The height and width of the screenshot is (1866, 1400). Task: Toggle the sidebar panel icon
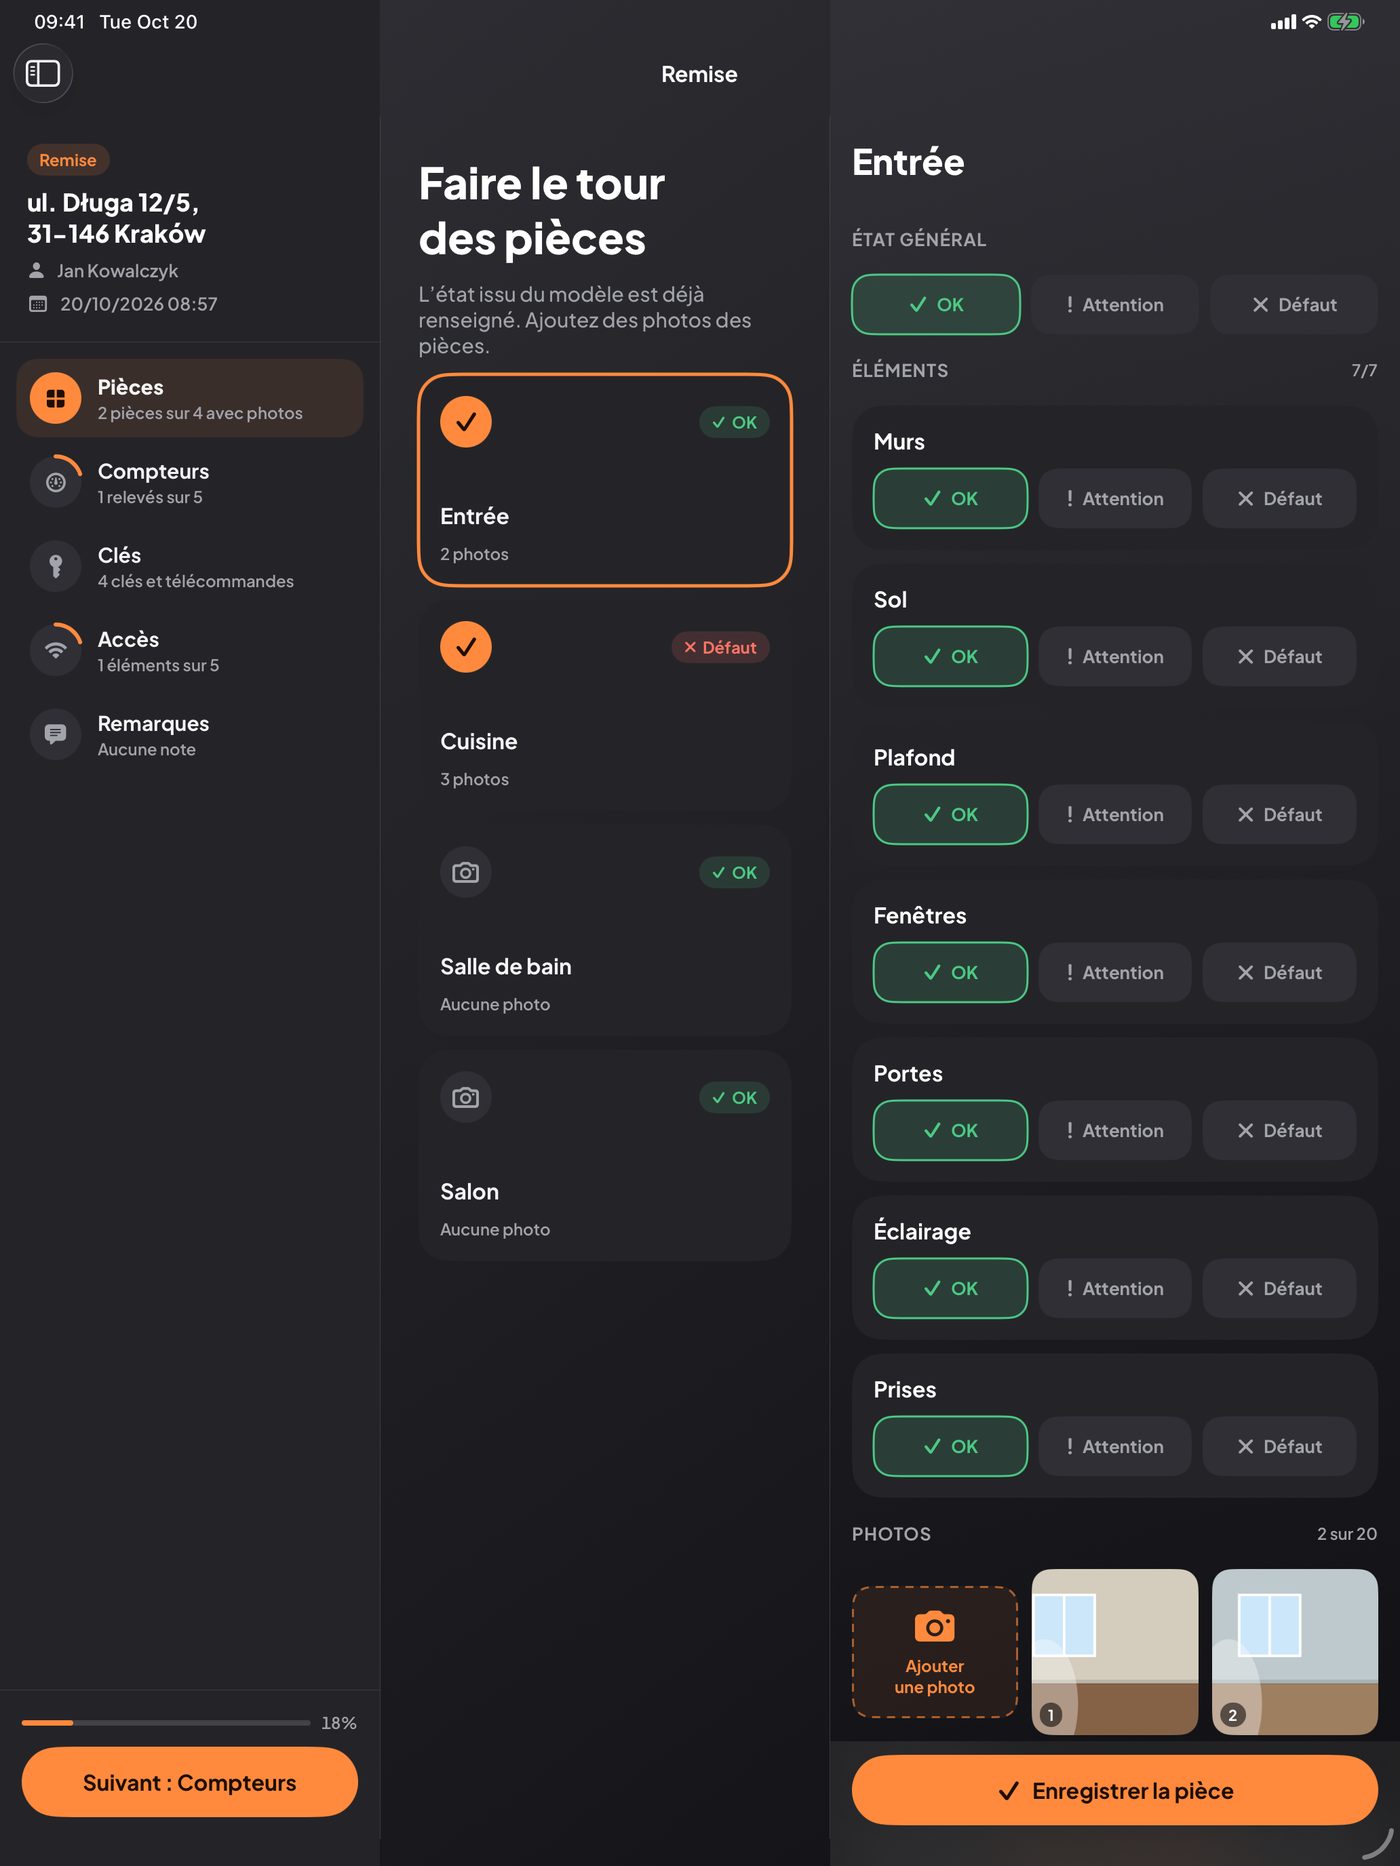(x=43, y=73)
